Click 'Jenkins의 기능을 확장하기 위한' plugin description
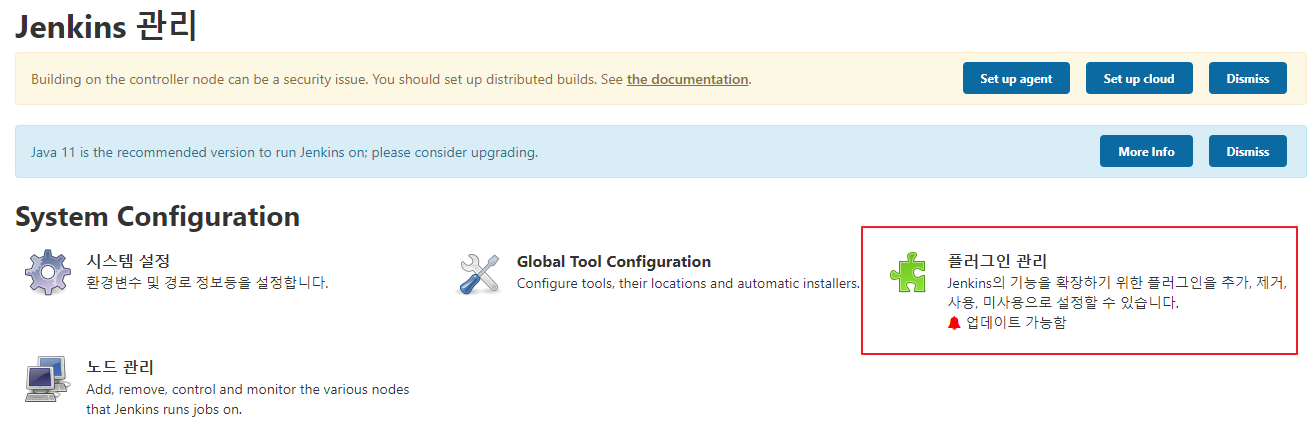1311x438 pixels. (x=1117, y=293)
